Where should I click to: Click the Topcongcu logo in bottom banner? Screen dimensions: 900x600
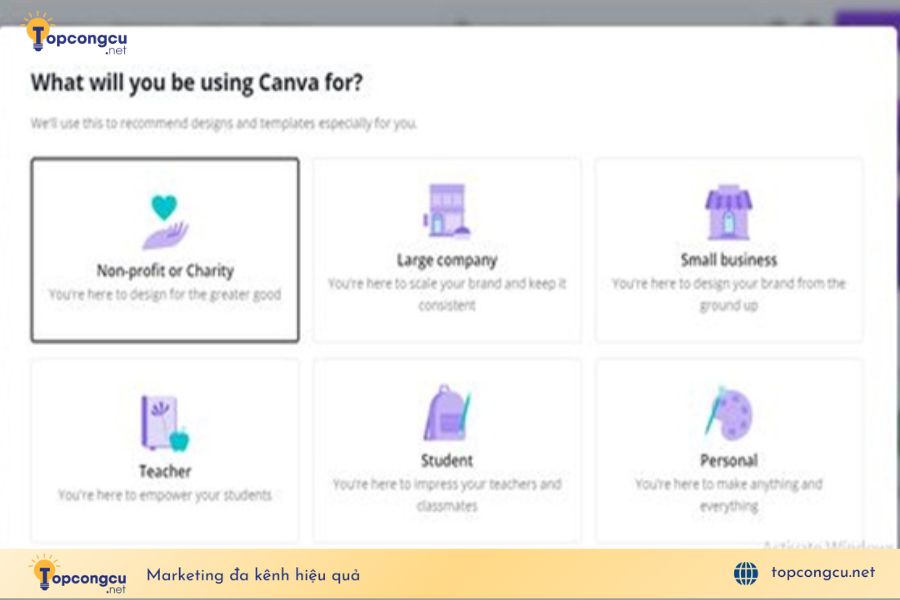[x=78, y=574]
